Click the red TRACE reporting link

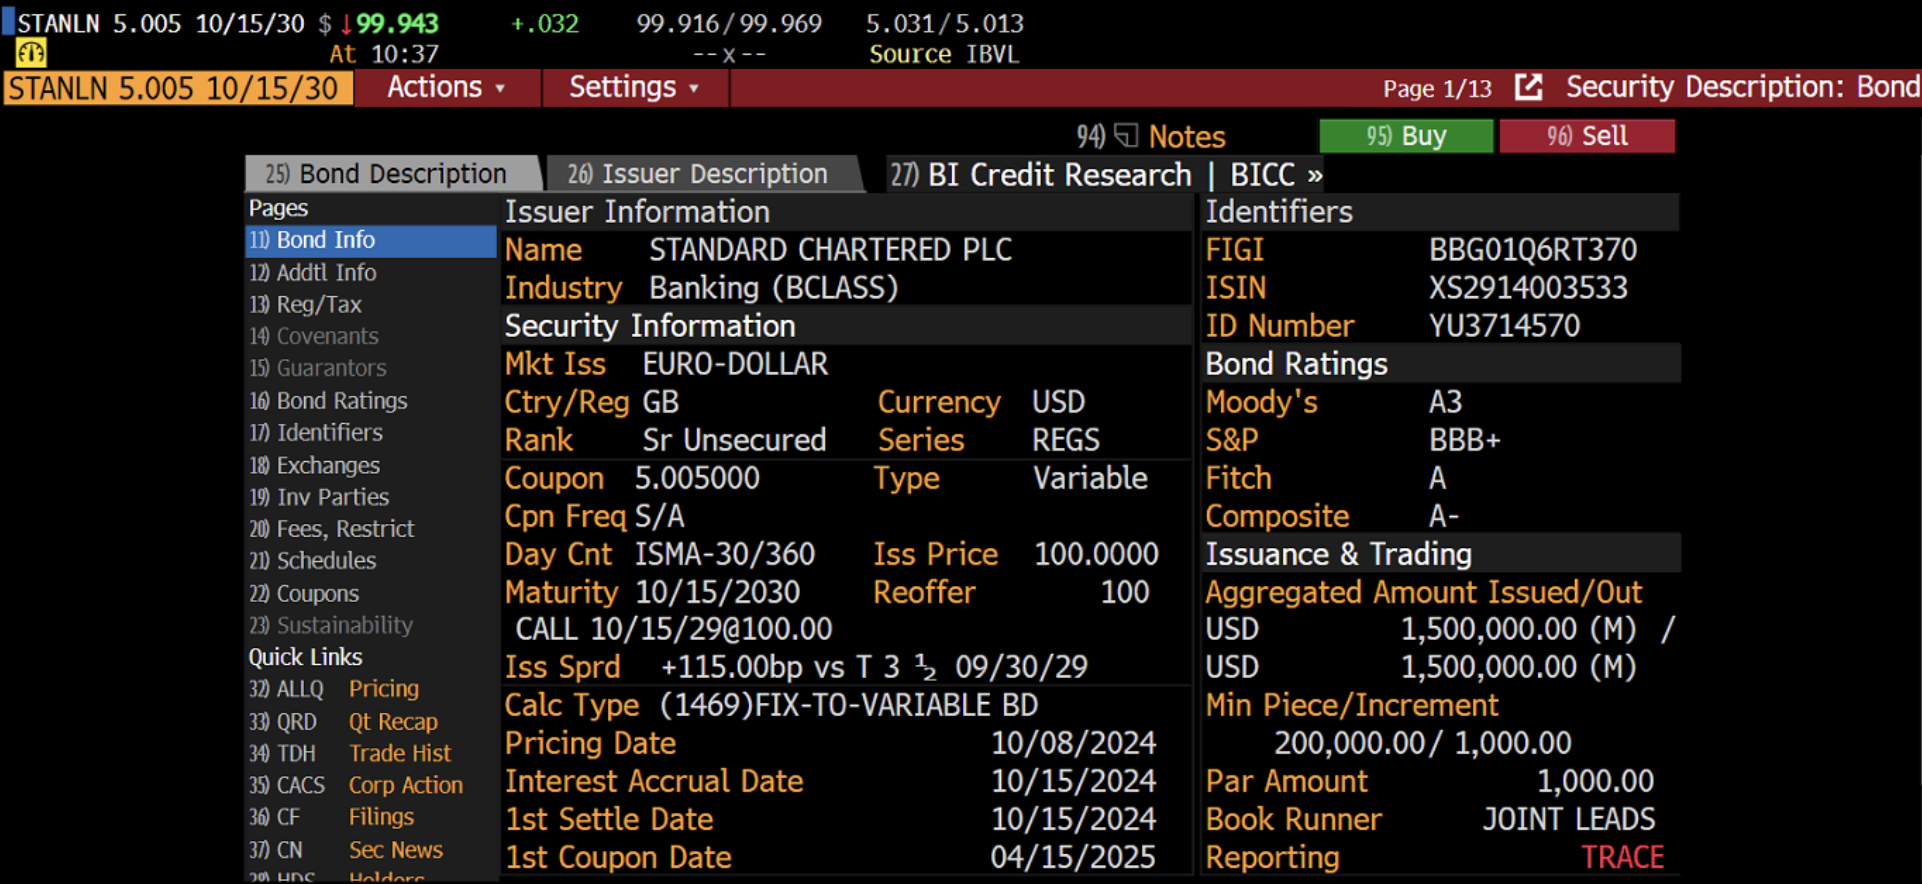[x=1622, y=857]
